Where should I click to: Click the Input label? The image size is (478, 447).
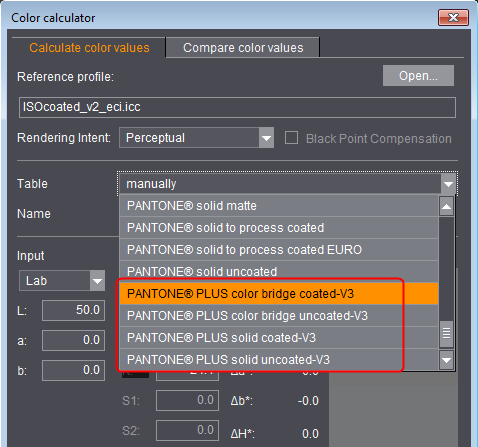tap(30, 256)
